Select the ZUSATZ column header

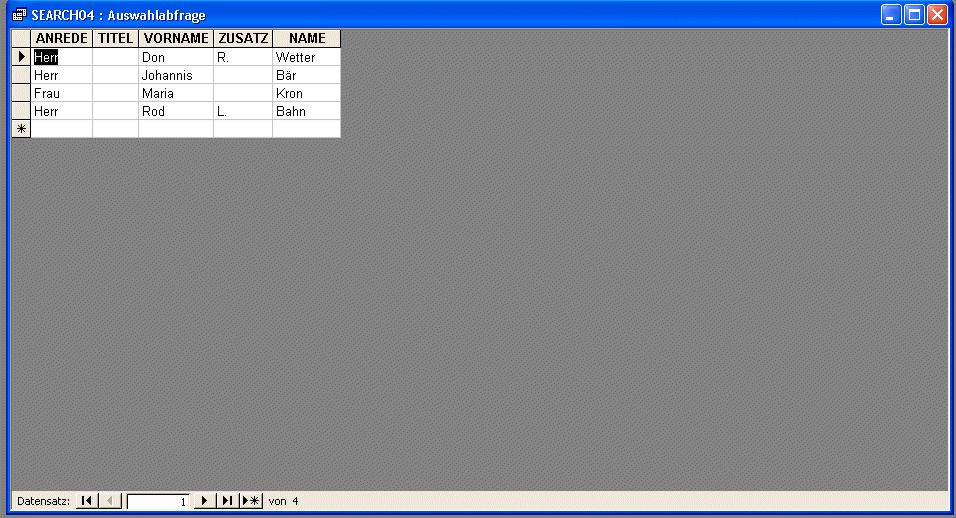click(x=243, y=38)
